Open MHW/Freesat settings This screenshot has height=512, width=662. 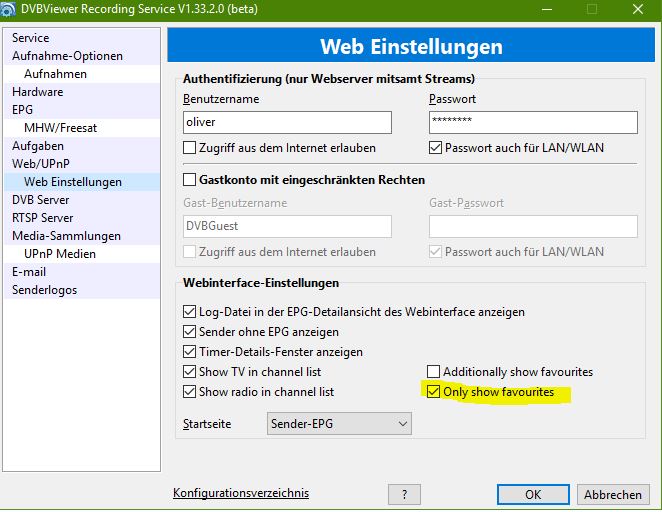point(82,127)
